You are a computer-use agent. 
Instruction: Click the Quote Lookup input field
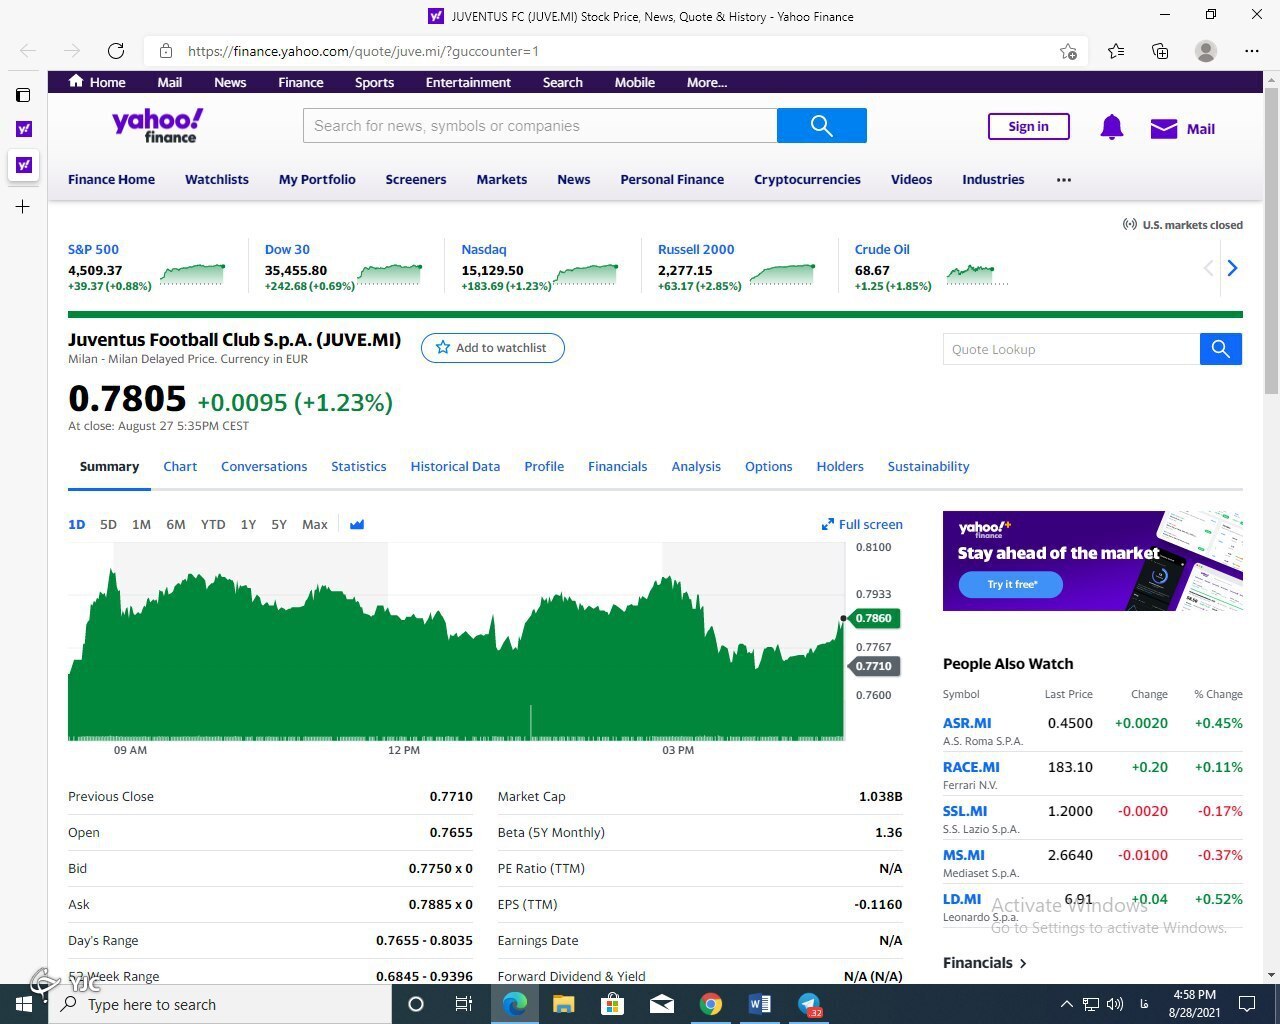1071,349
